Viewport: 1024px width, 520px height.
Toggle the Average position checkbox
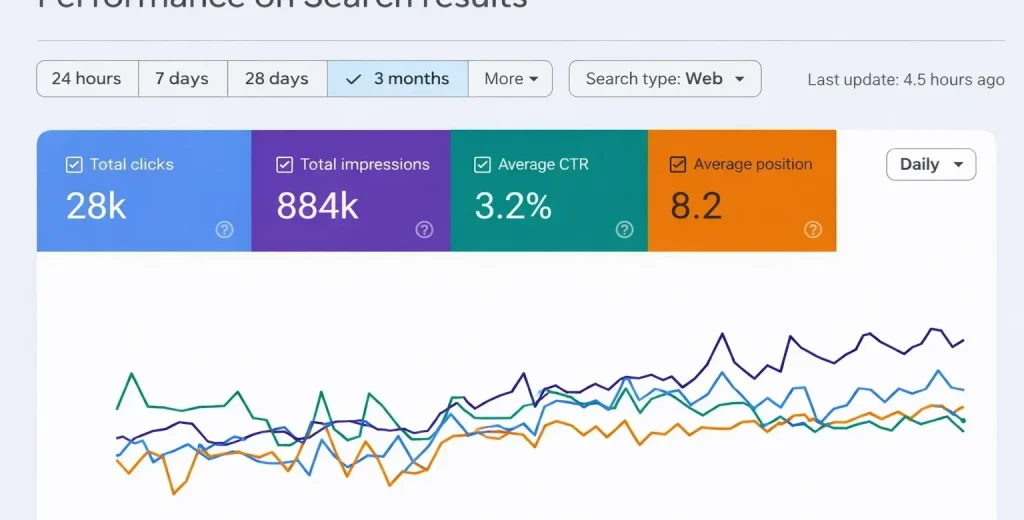(x=678, y=165)
